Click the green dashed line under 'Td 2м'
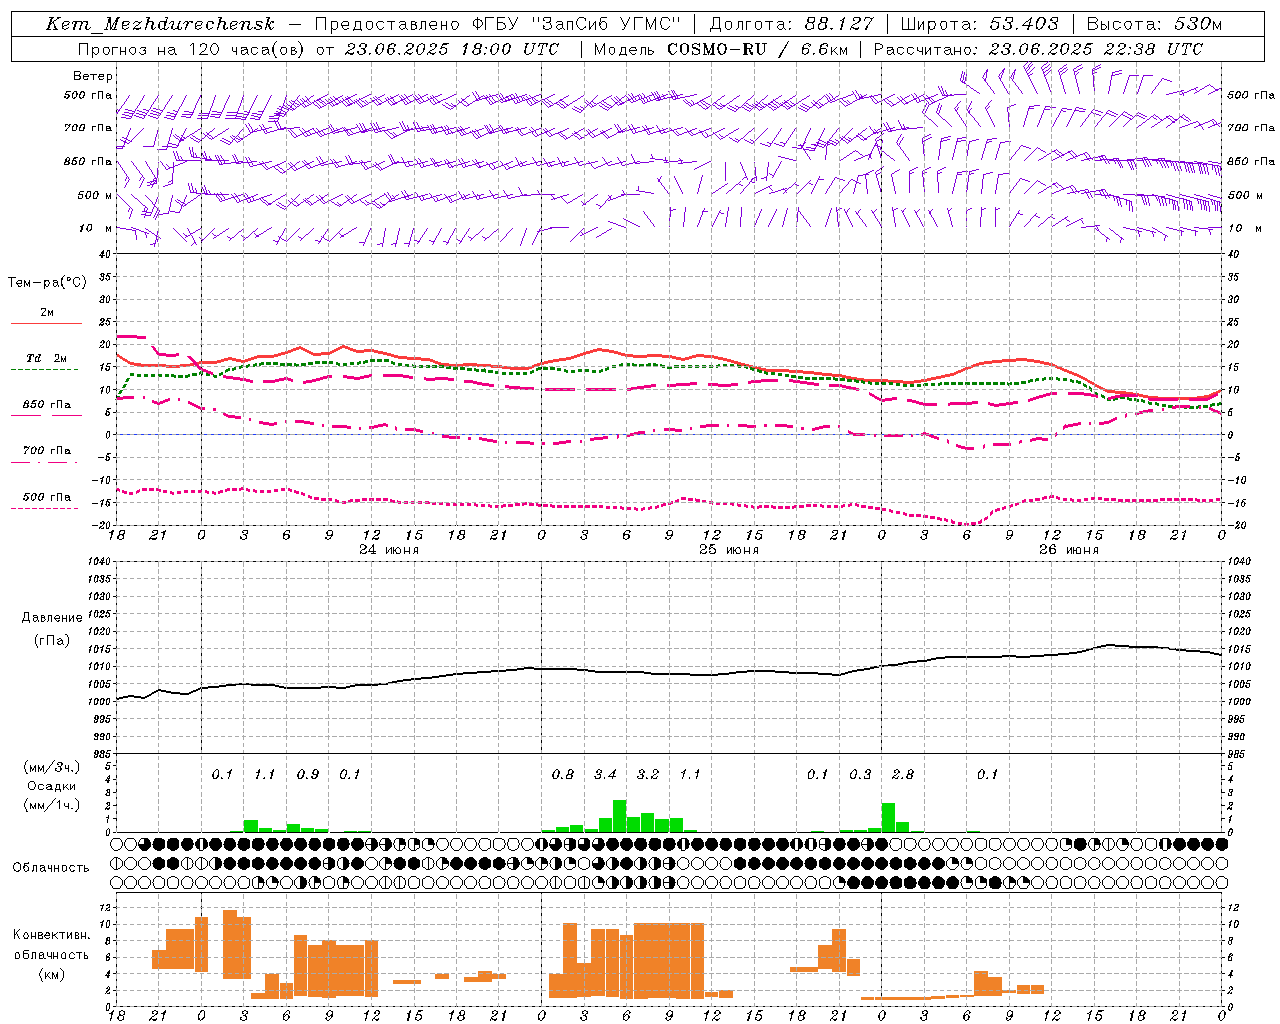This screenshot has width=1280, height=1024. (x=46, y=370)
